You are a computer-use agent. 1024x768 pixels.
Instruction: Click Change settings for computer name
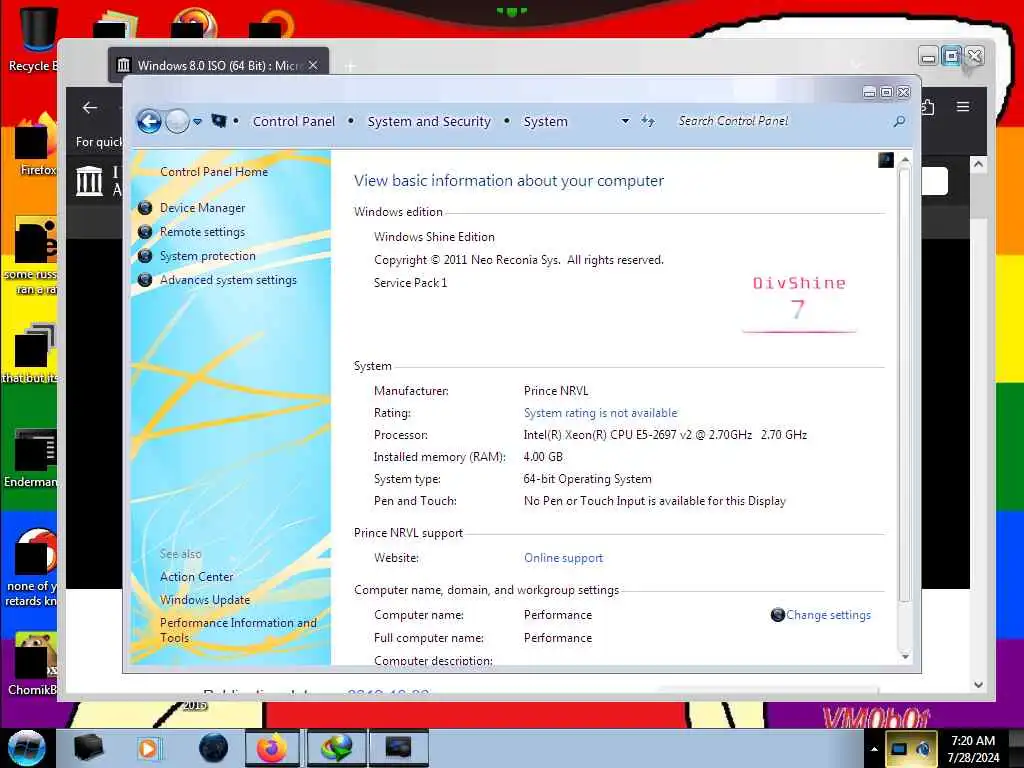pyautogui.click(x=828, y=615)
